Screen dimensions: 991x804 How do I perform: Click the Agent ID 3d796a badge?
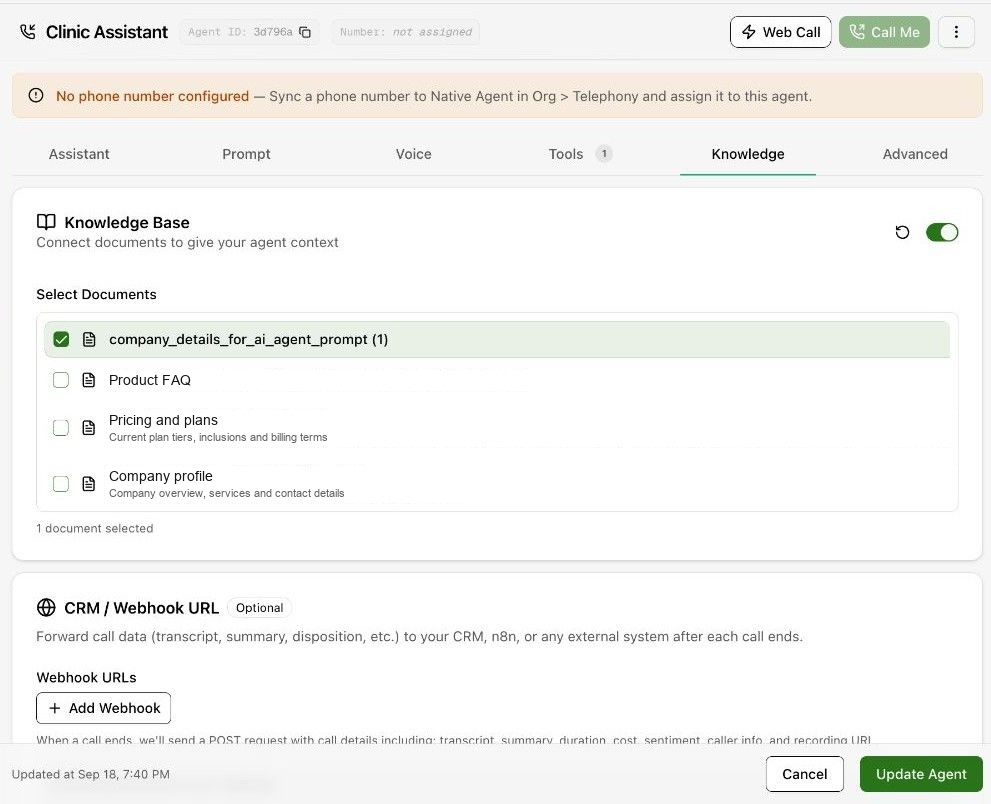pyautogui.click(x=250, y=32)
